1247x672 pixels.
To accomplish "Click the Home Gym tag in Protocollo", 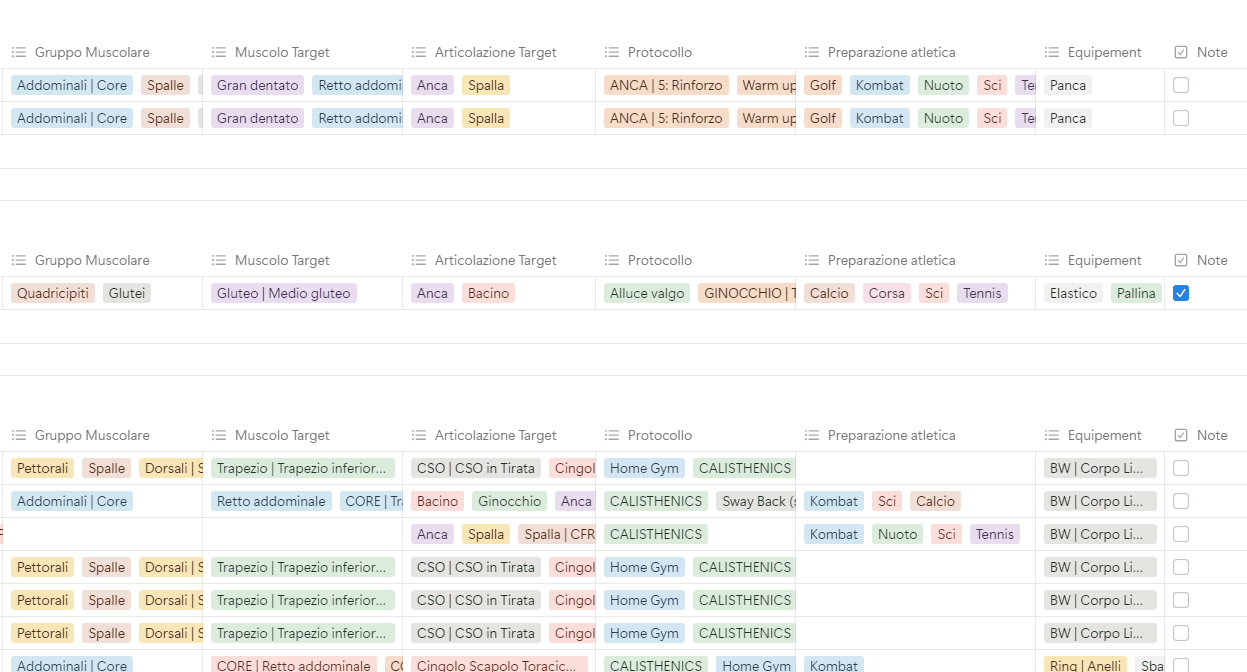I will click(x=644, y=468).
